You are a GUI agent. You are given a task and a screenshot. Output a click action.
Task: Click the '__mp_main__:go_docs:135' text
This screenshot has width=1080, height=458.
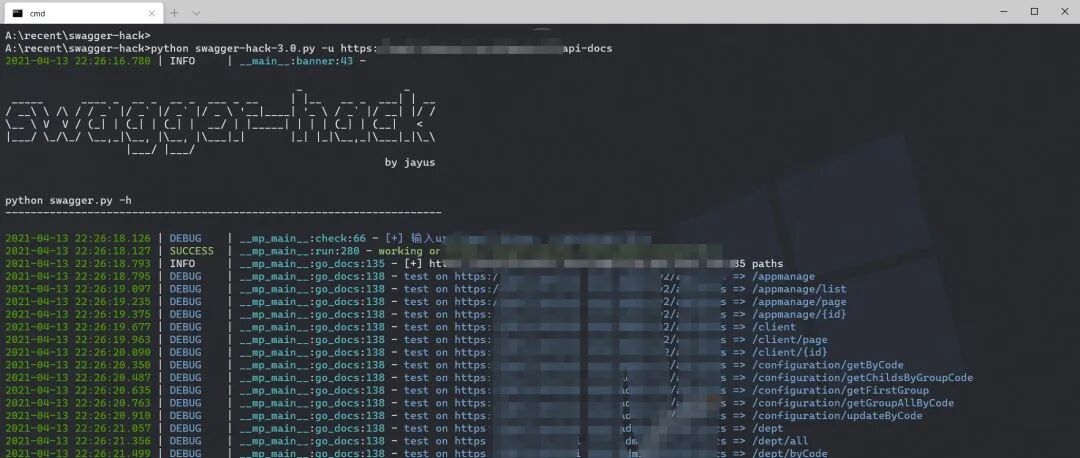point(312,264)
